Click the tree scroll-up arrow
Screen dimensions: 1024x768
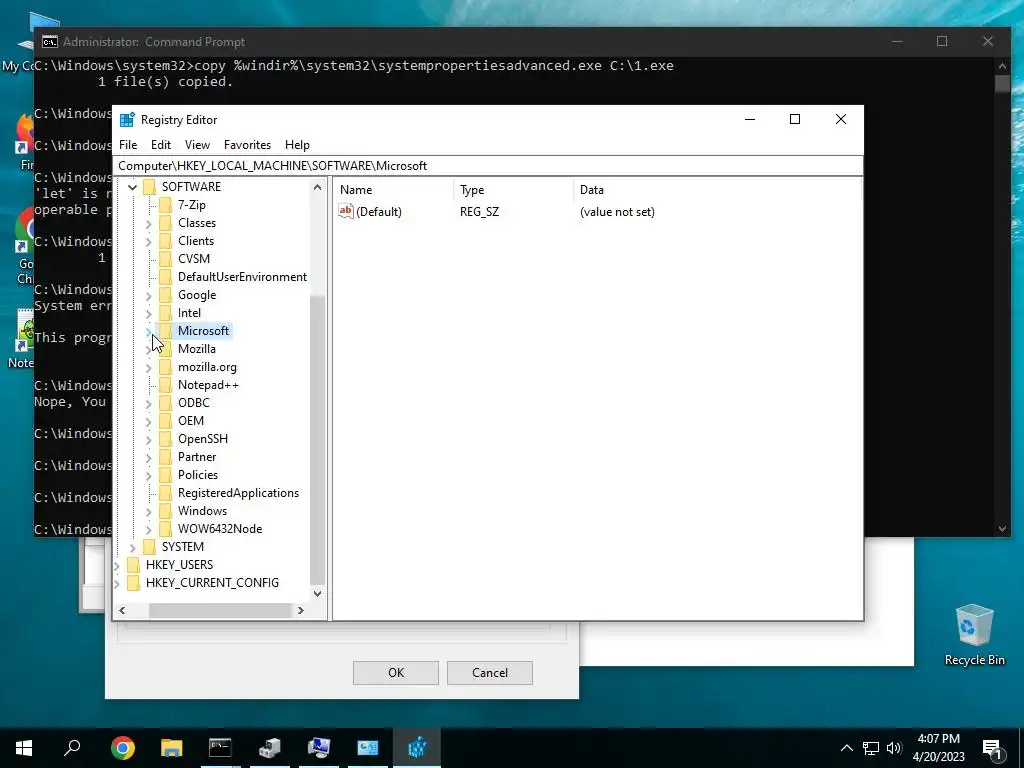pyautogui.click(x=317, y=187)
